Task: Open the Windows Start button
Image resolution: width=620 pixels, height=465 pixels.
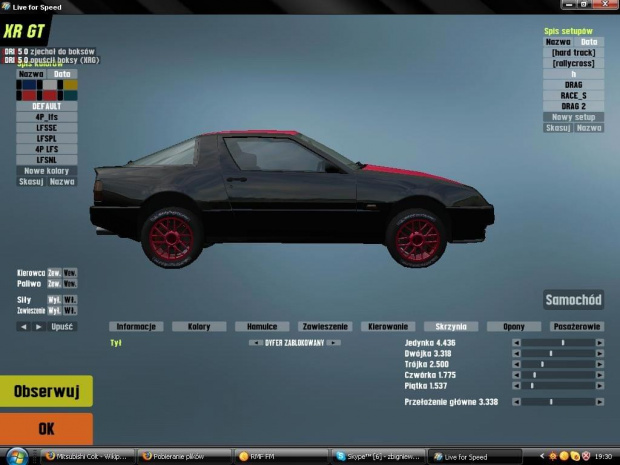Action: [17, 457]
